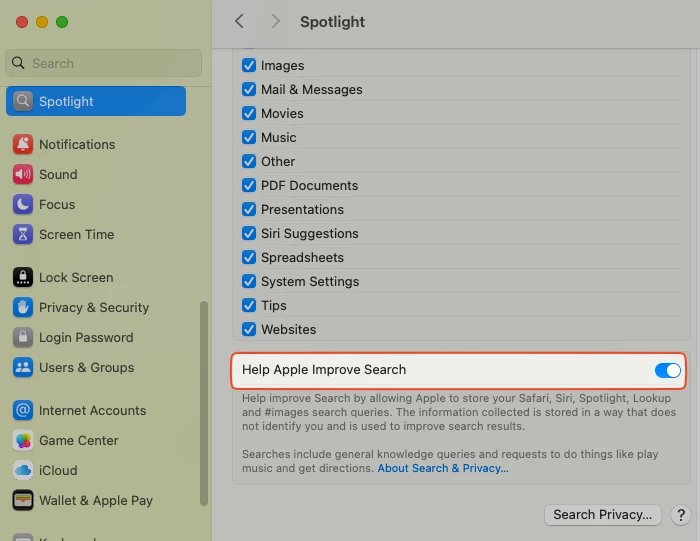This screenshot has height=541, width=700.
Task: Click the Search Privacy… button
Action: (x=603, y=515)
